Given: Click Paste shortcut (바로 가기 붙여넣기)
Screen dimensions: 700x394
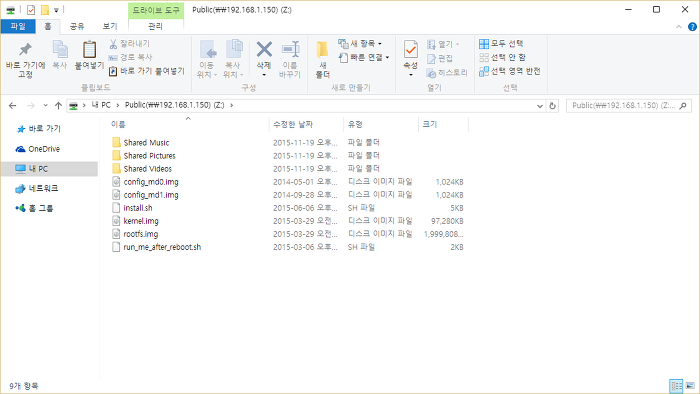Looking at the screenshot, I should [x=146, y=71].
